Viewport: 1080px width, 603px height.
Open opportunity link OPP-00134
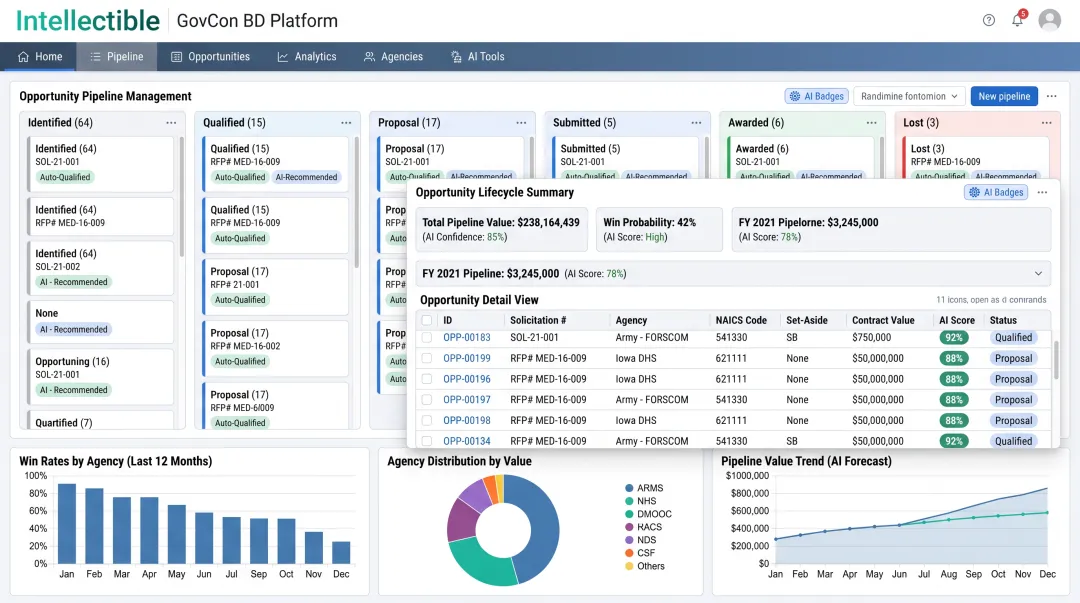[466, 441]
